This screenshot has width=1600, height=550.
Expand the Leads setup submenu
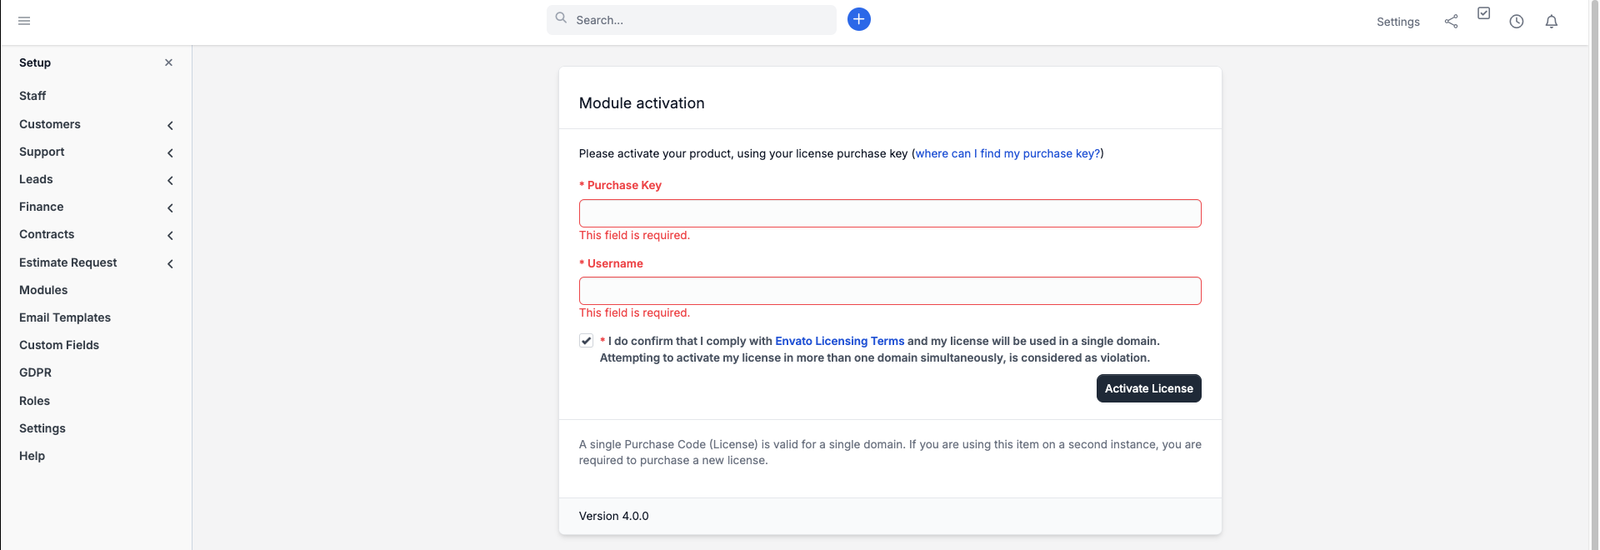(x=170, y=180)
